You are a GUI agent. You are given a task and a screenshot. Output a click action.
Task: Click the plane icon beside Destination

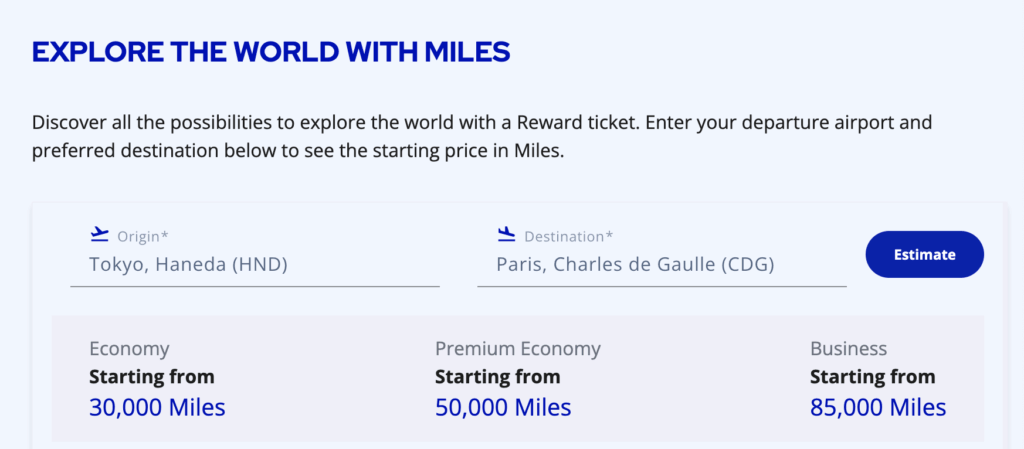coord(506,235)
